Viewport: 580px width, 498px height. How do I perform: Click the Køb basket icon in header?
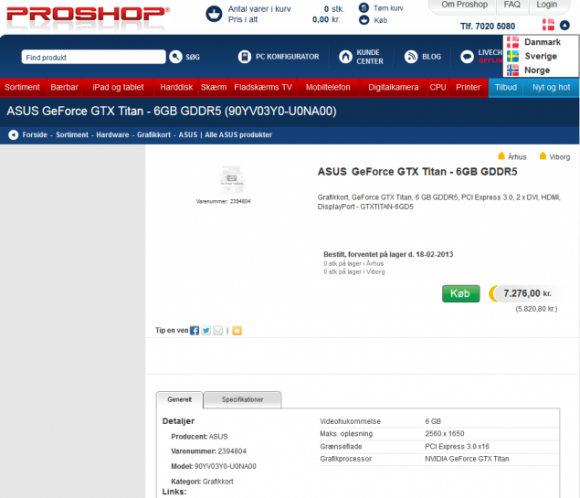pyautogui.click(x=364, y=20)
